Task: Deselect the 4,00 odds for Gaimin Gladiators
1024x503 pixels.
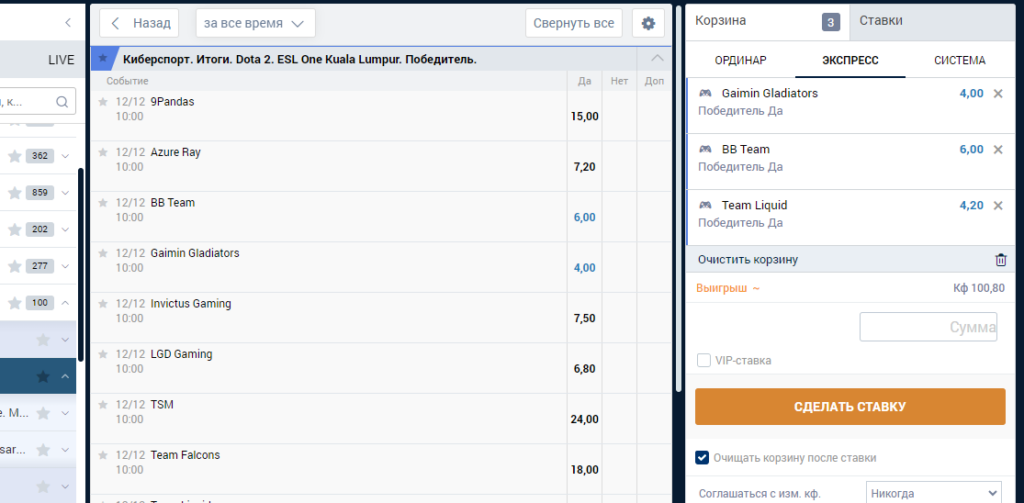Action: (584, 267)
